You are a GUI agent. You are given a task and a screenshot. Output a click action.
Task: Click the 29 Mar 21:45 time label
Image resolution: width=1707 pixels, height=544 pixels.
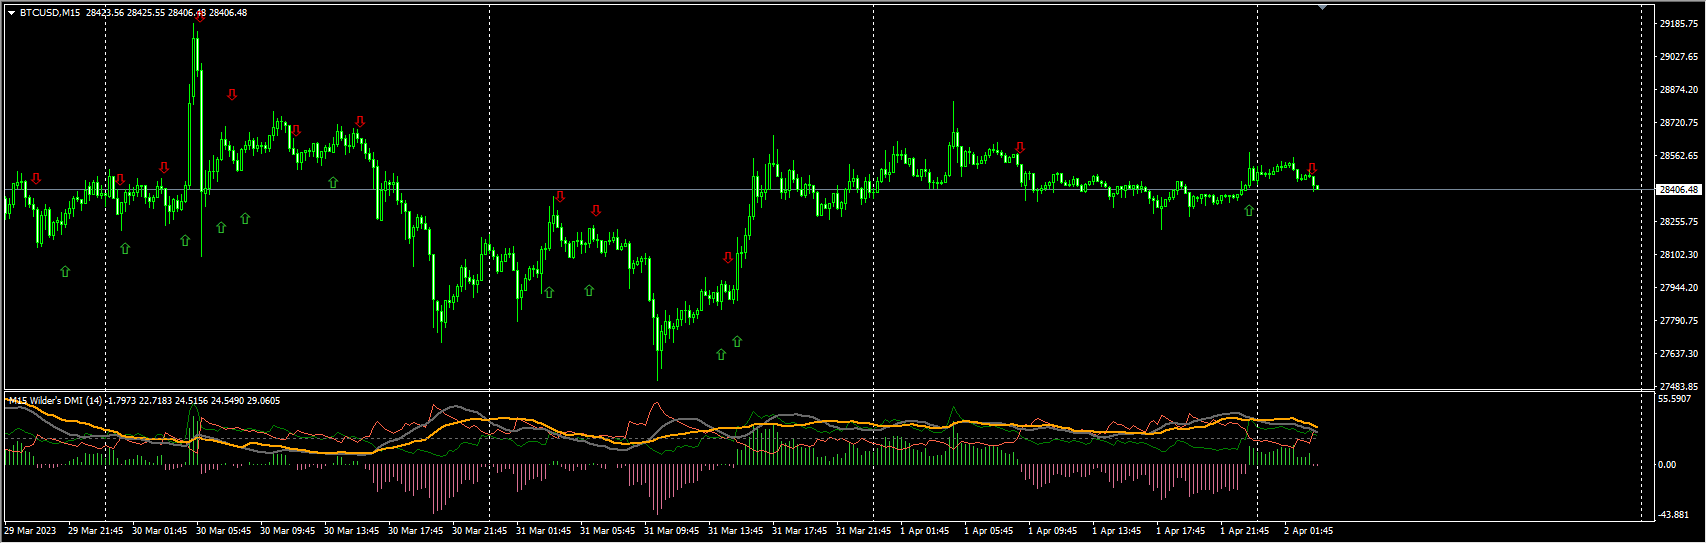tap(95, 531)
